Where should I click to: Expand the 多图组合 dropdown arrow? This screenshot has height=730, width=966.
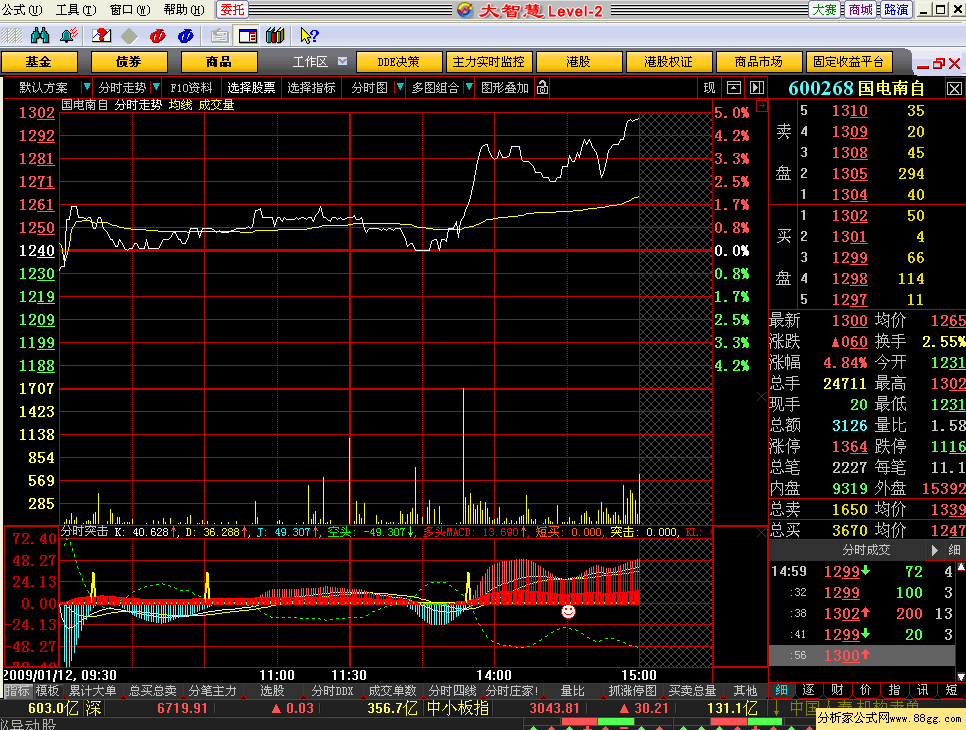tap(469, 87)
